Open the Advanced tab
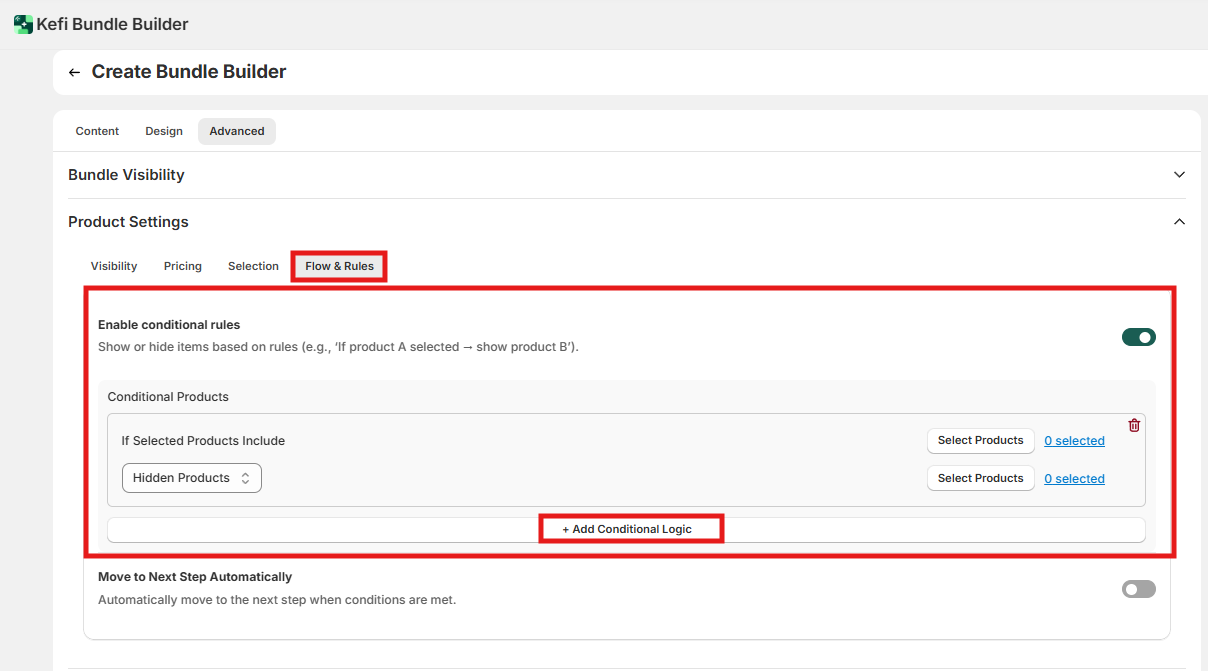This screenshot has height=671, width=1208. click(237, 131)
